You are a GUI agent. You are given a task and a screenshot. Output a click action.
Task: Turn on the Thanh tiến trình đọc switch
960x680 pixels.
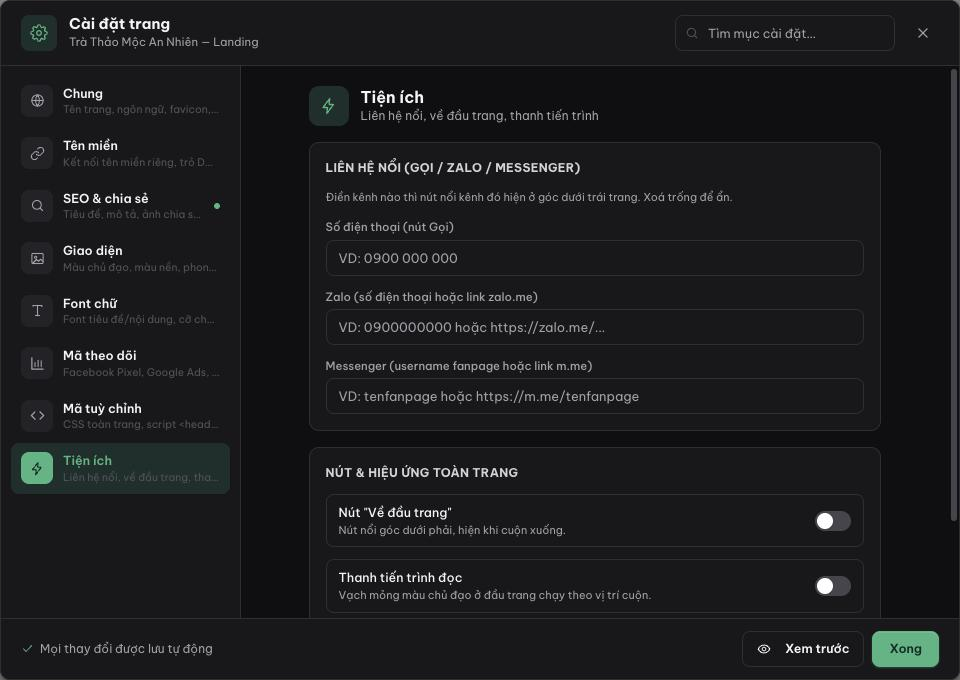(833, 586)
